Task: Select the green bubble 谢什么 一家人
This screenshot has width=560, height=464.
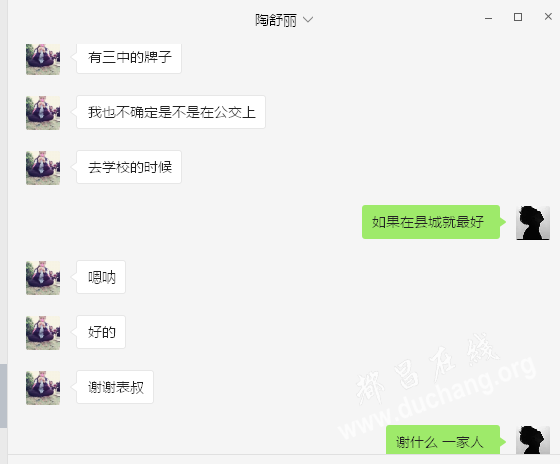Action: [443, 440]
